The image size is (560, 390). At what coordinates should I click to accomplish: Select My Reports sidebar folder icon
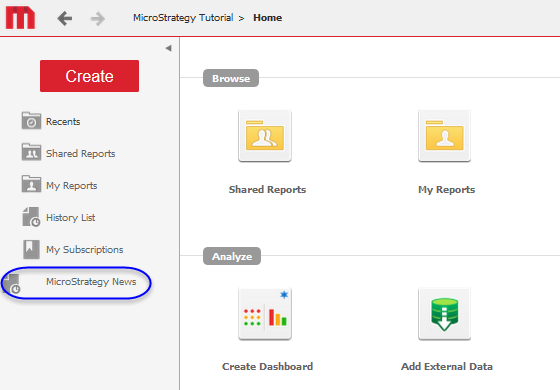(x=31, y=184)
